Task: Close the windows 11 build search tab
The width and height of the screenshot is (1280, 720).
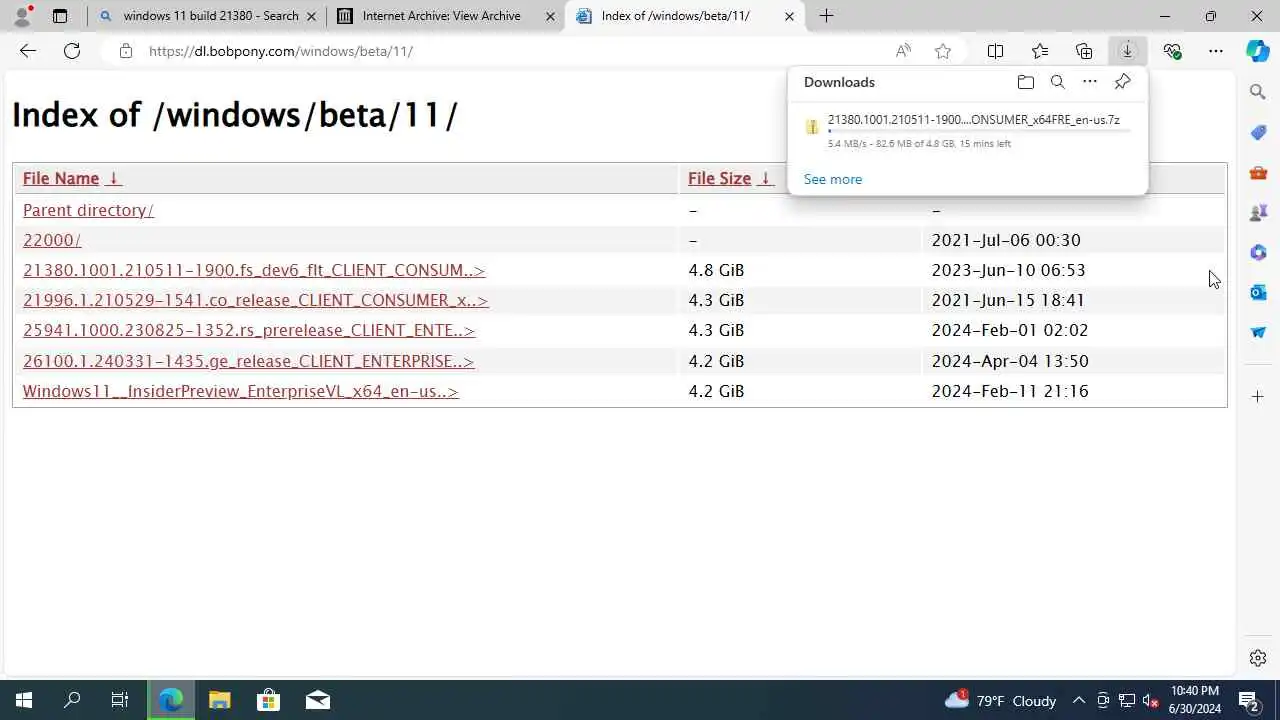Action: point(311,16)
